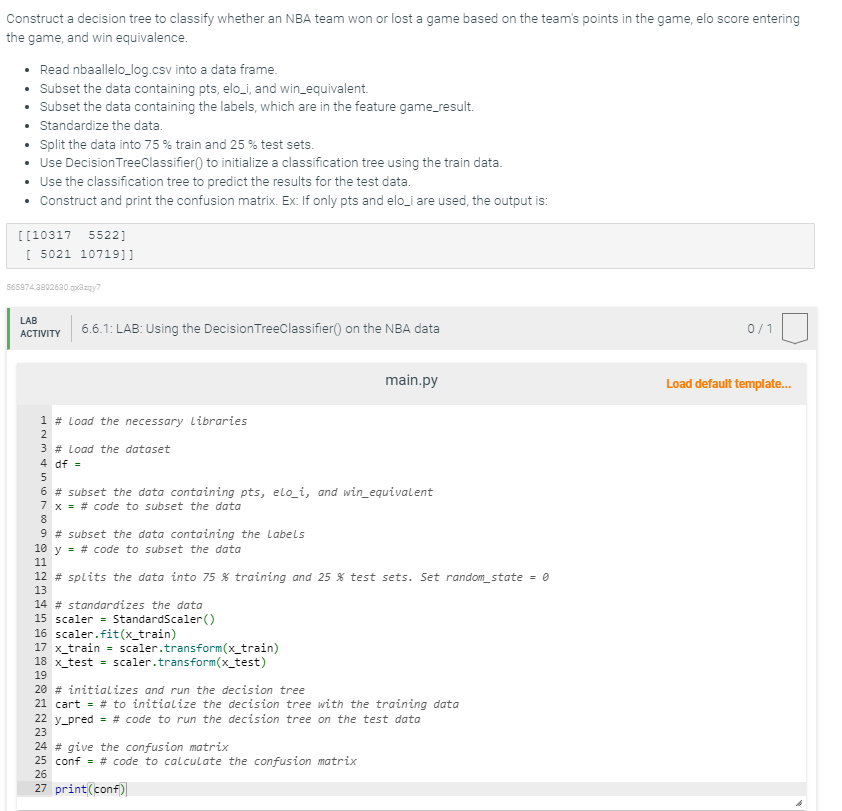Click the 'x_train = scaler.transform(x_train)' line
Viewport: 842px width, 811px height.
coord(167,648)
